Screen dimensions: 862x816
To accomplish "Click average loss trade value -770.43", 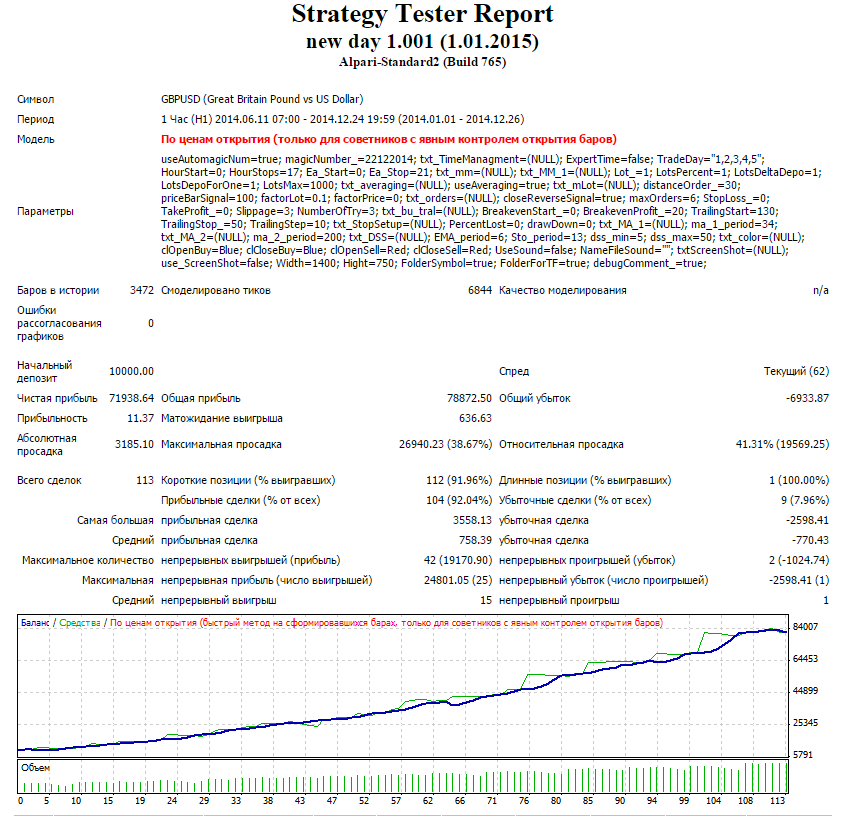I will point(810,541).
